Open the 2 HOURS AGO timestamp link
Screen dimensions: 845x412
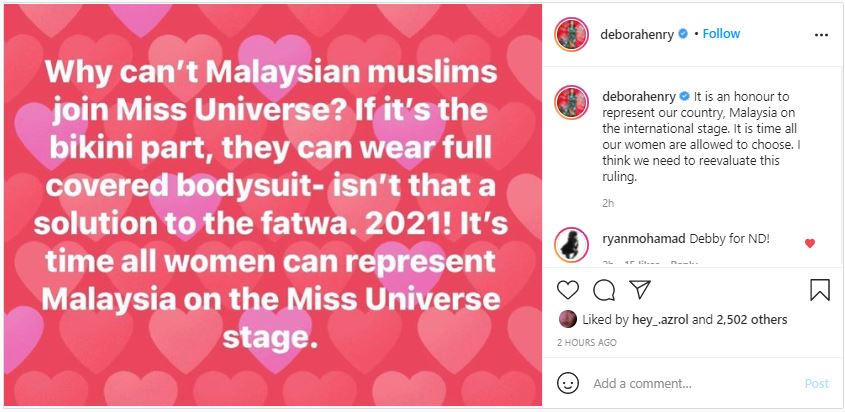[587, 343]
